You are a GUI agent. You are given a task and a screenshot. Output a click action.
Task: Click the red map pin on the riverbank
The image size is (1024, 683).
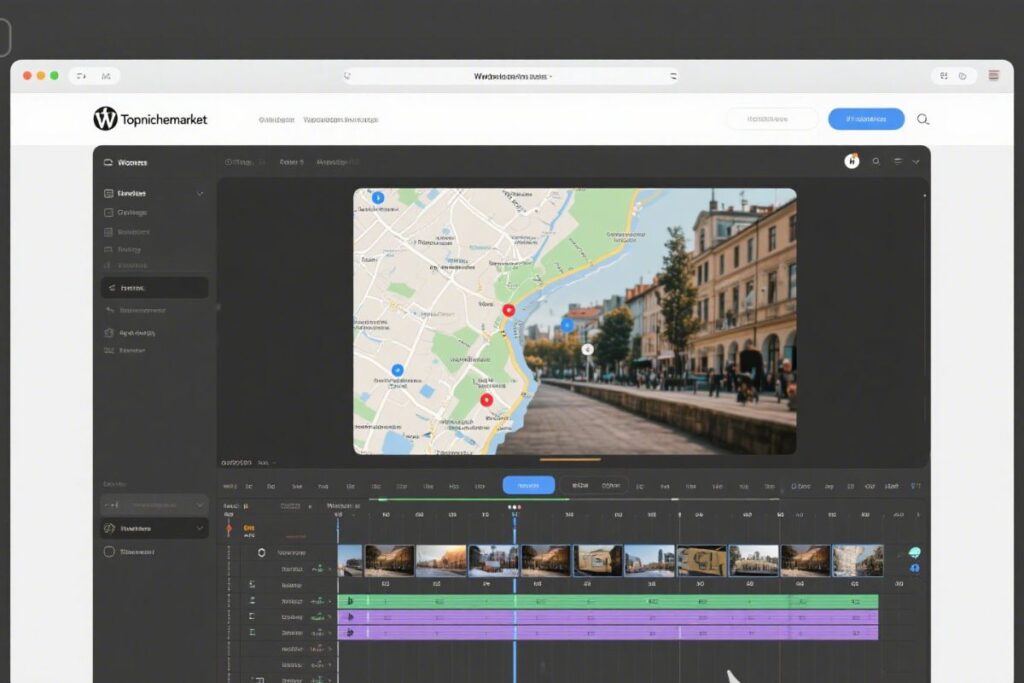pyautogui.click(x=508, y=310)
